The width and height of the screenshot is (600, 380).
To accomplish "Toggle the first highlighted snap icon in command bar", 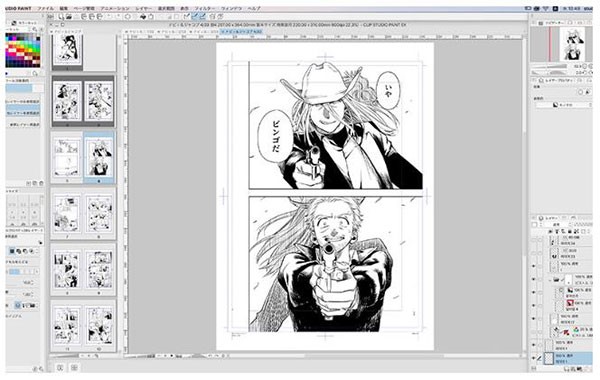I will 195,16.
